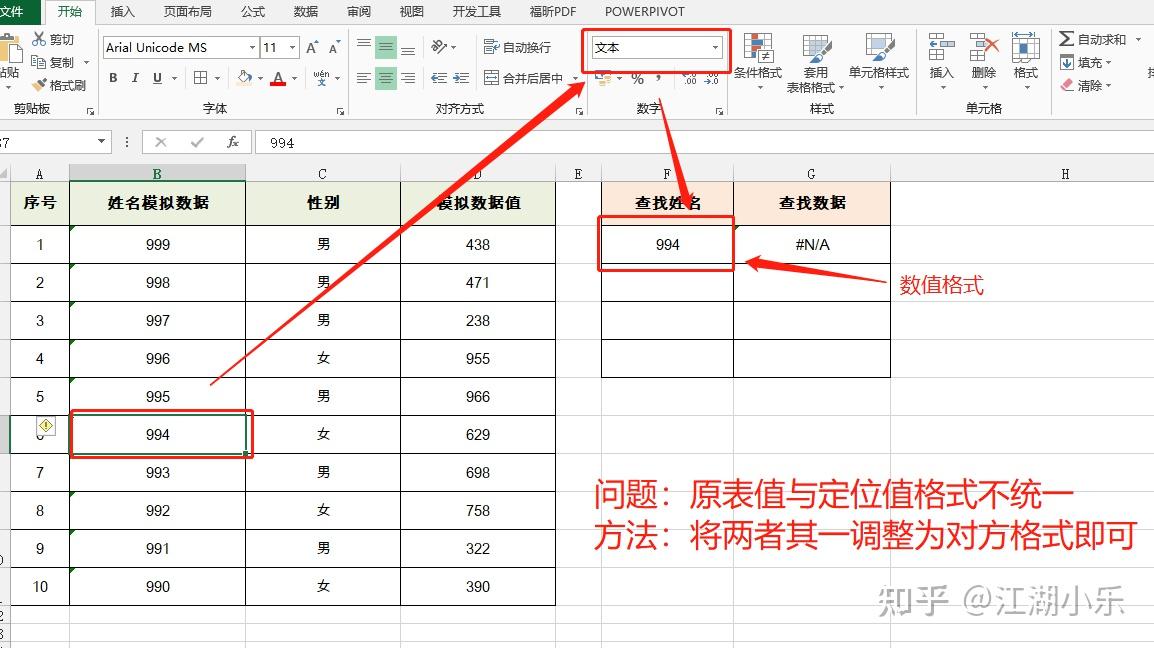Screen dimensions: 1154x648
Task: Toggle Underline formatting
Action: point(157,77)
